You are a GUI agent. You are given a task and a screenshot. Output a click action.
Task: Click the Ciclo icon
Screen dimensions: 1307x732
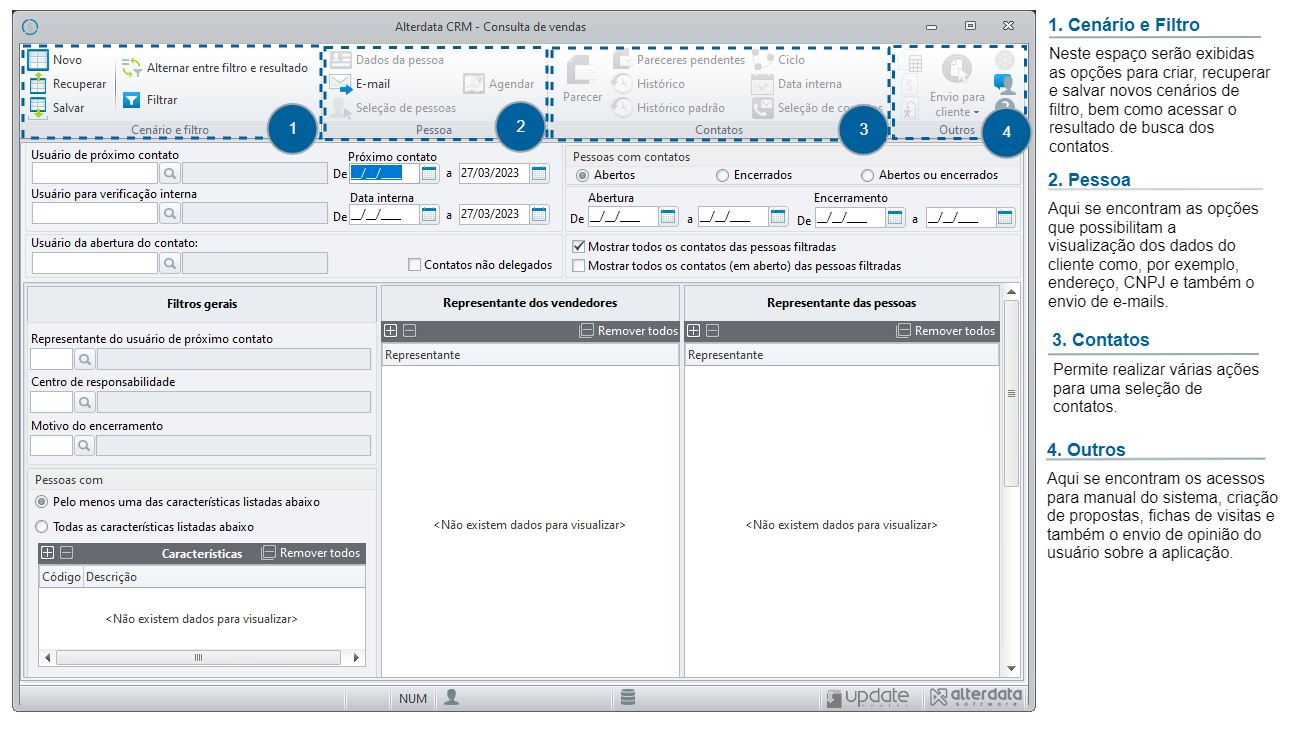click(x=763, y=60)
